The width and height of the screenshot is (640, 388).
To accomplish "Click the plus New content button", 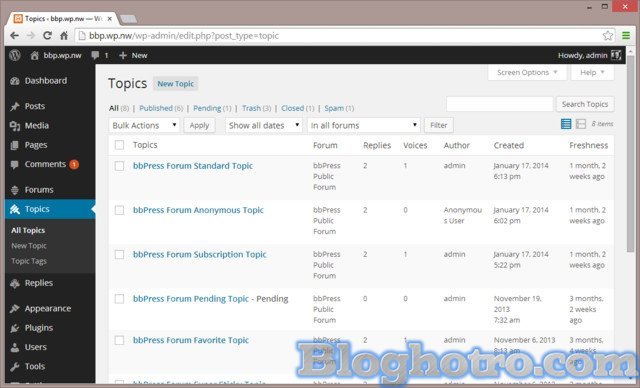I will 133,55.
